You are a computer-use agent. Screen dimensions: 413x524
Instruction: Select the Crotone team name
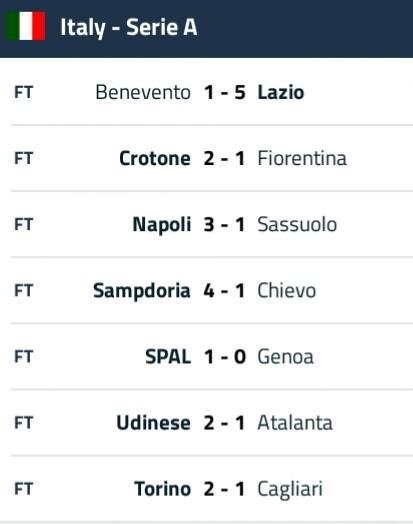point(155,158)
